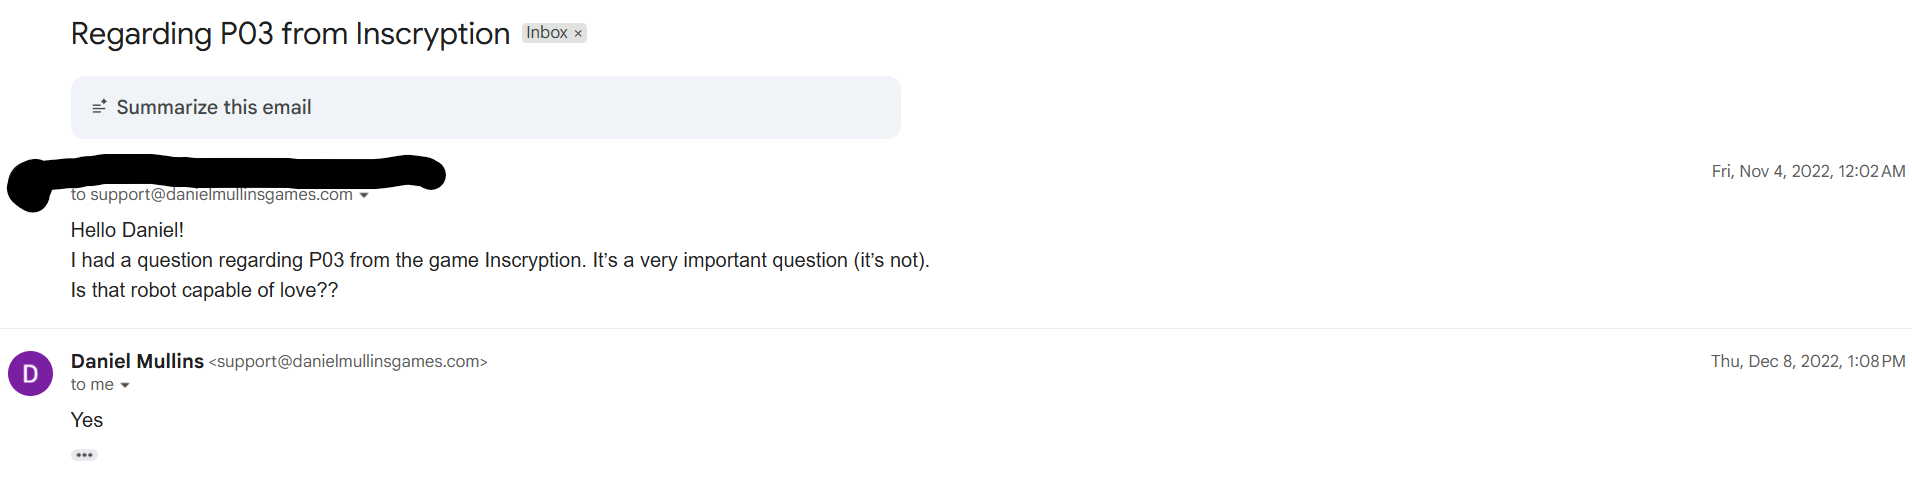Click the "to support@danielmullinsgames.com" recipient text
Viewport: 1912px width, 477px height.
(211, 195)
